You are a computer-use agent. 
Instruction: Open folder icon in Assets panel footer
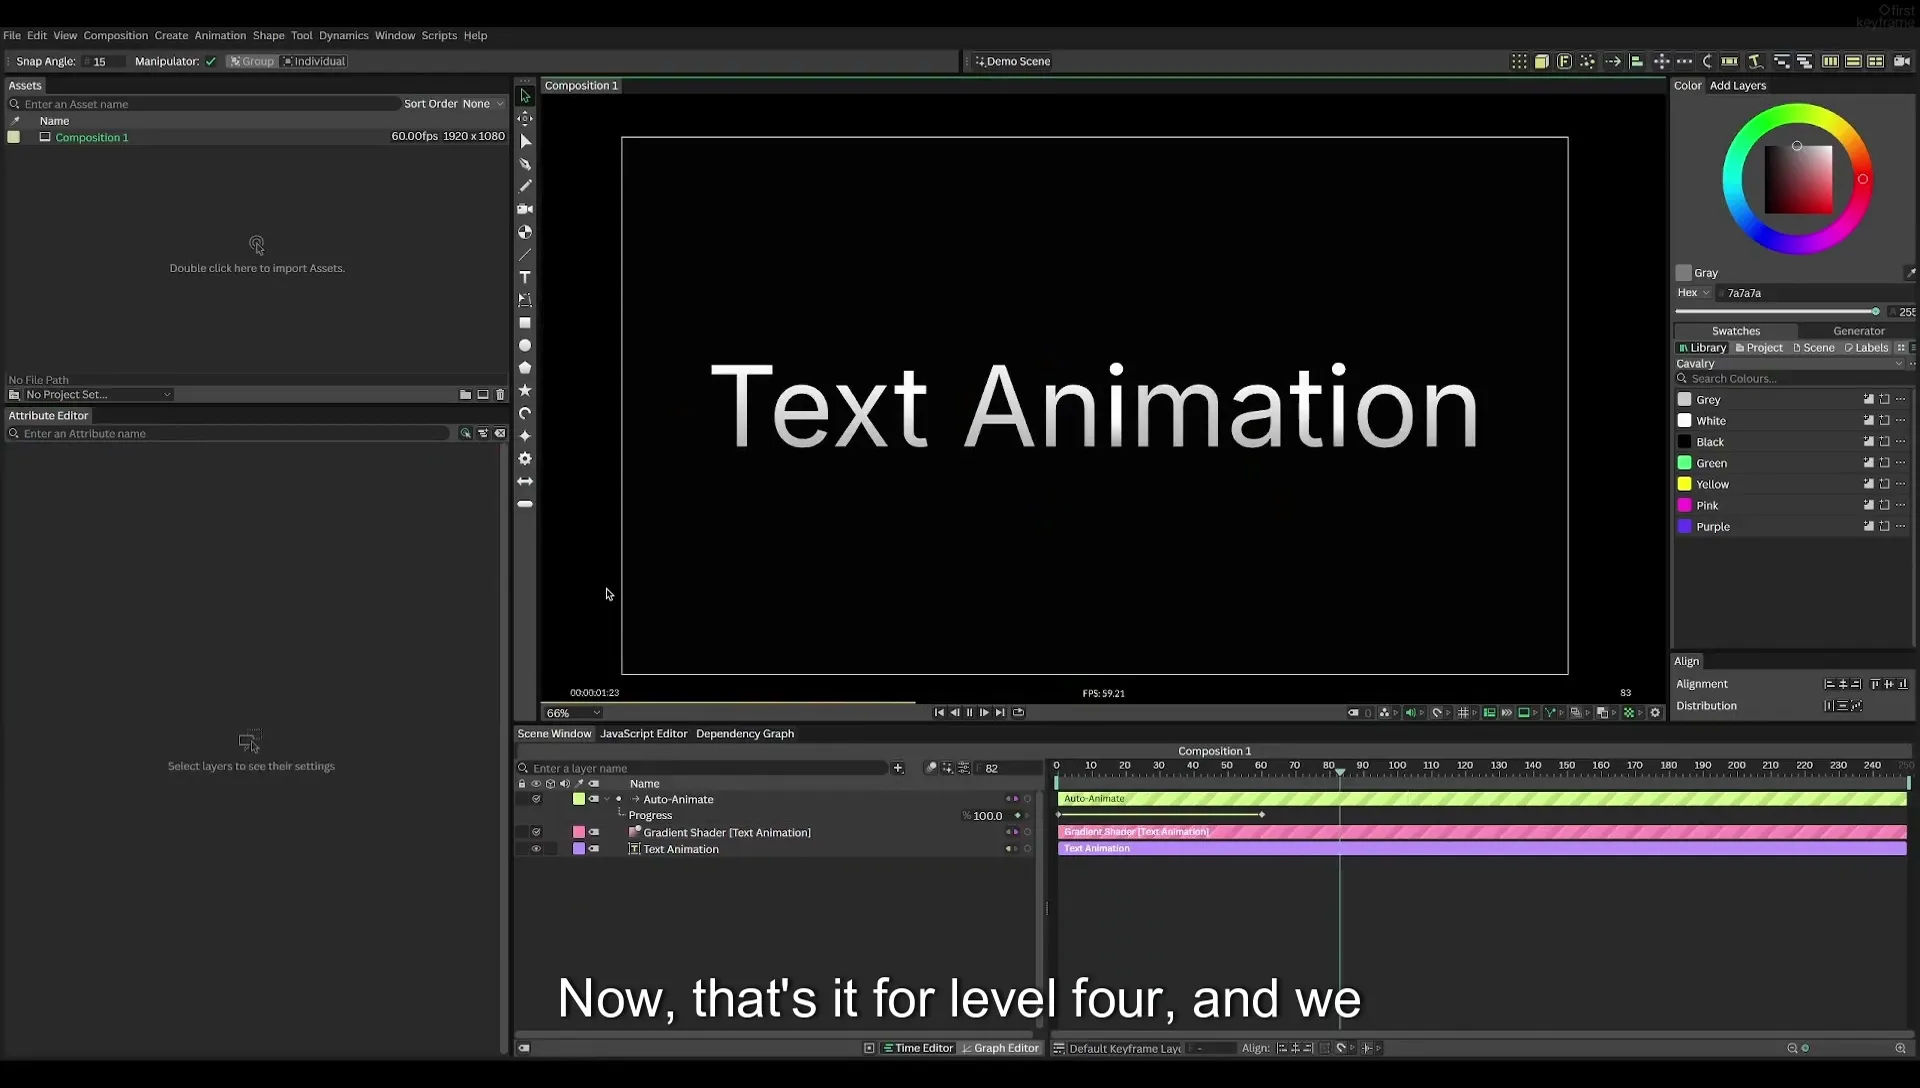(465, 395)
